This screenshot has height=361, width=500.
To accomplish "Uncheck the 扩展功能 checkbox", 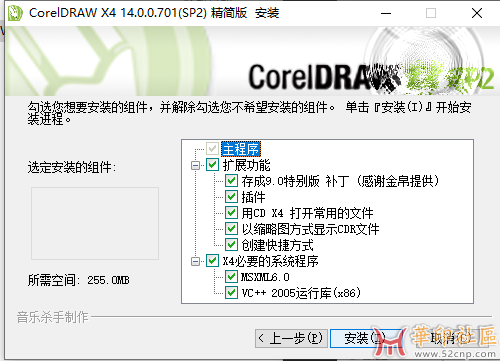I will (212, 165).
